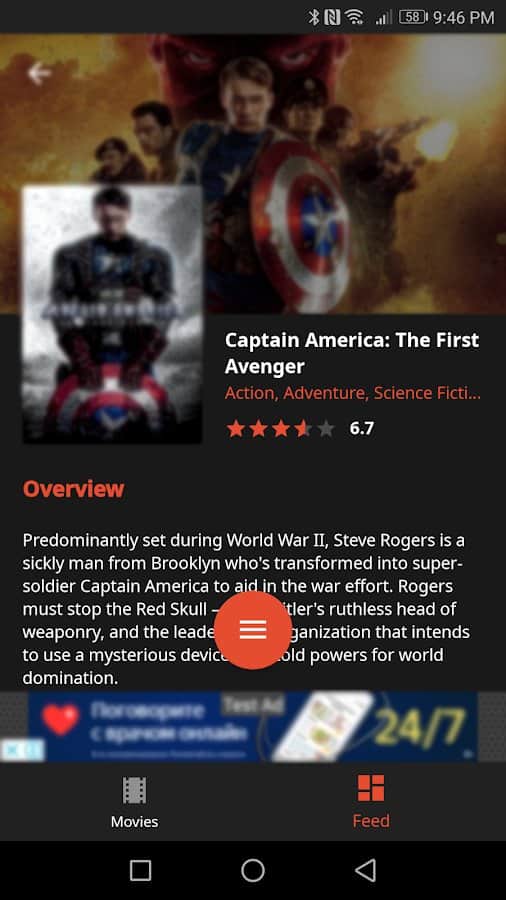The height and width of the screenshot is (900, 506).
Task: Tap the battery indicator in status bar
Action: point(412,17)
